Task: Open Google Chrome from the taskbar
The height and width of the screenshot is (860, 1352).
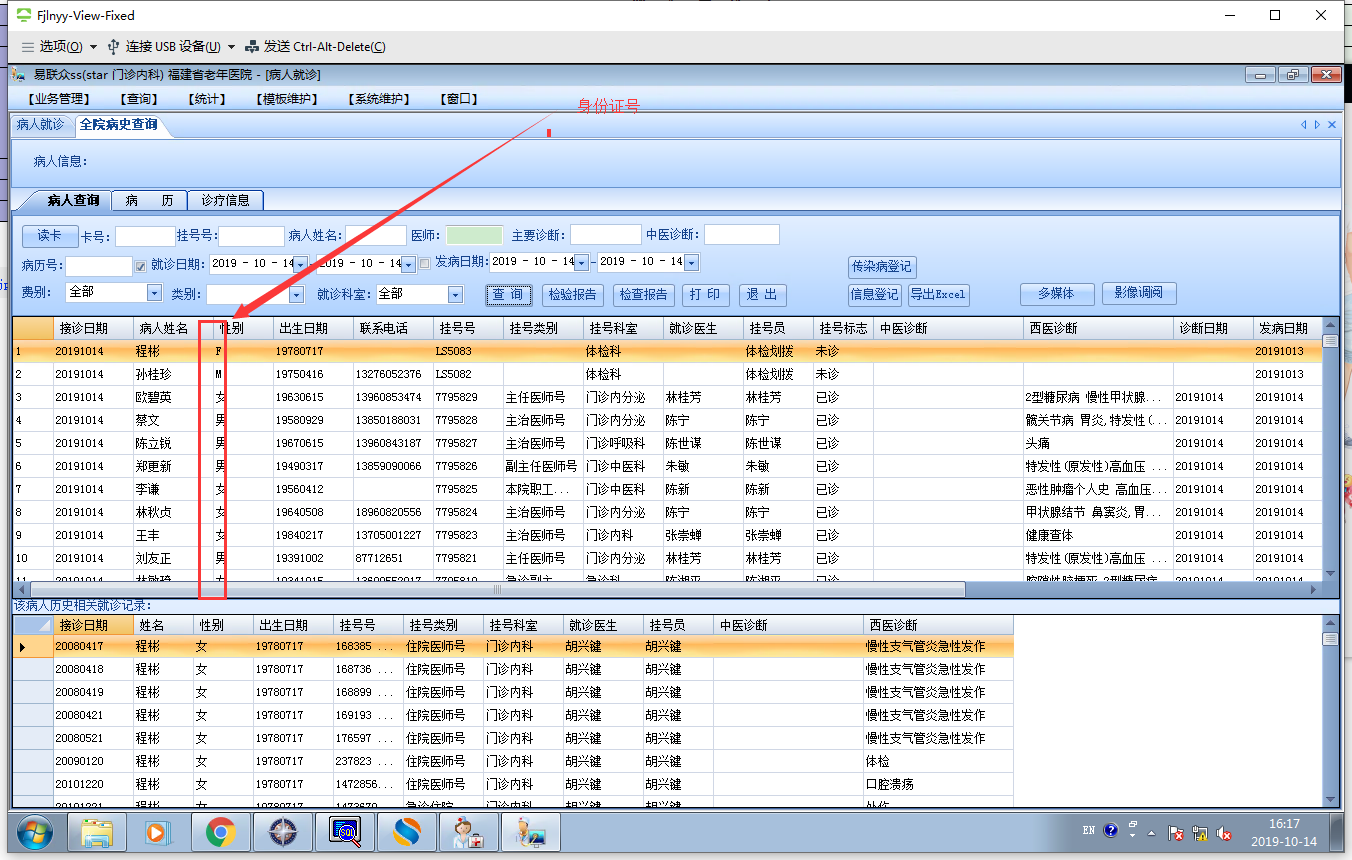Action: (220, 832)
